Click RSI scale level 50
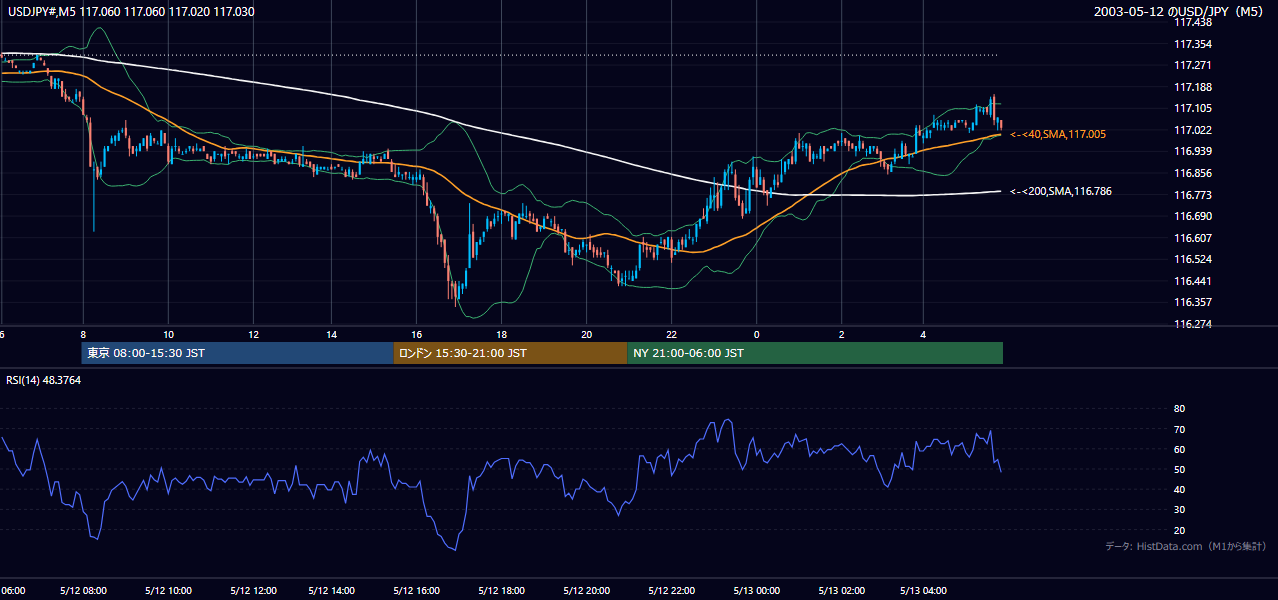Screen dimensions: 1278x600 [1179, 469]
